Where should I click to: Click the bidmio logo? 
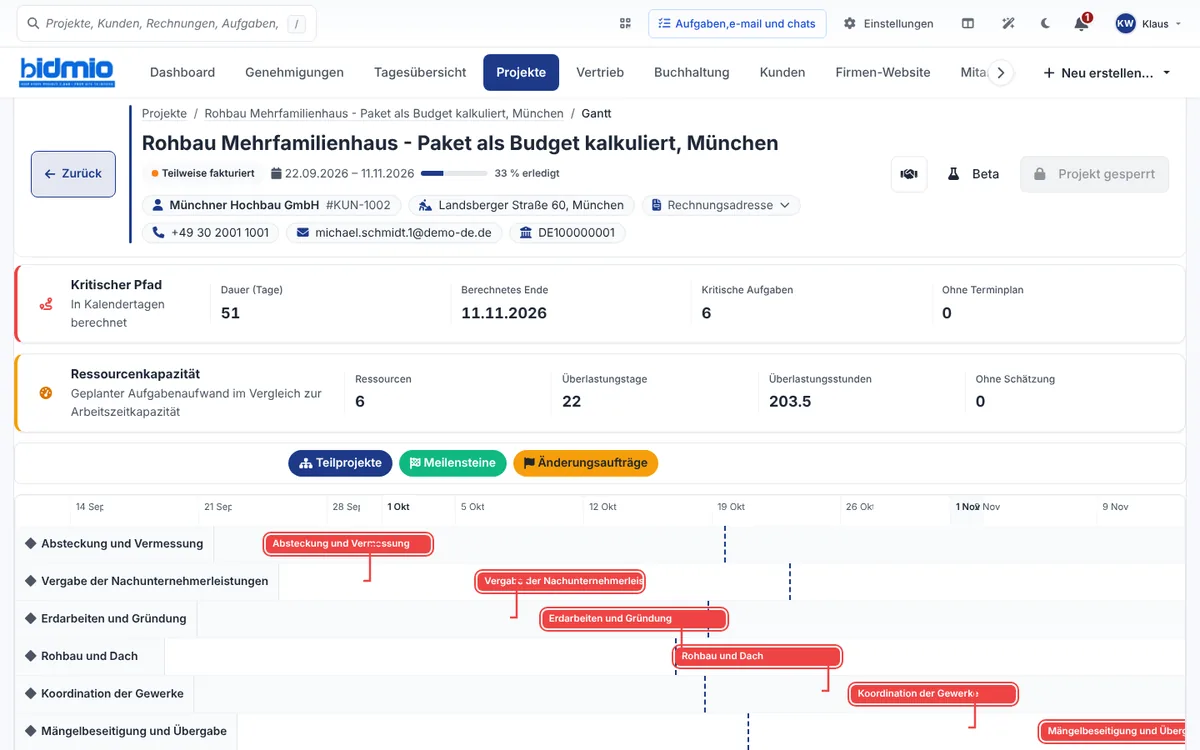click(67, 72)
